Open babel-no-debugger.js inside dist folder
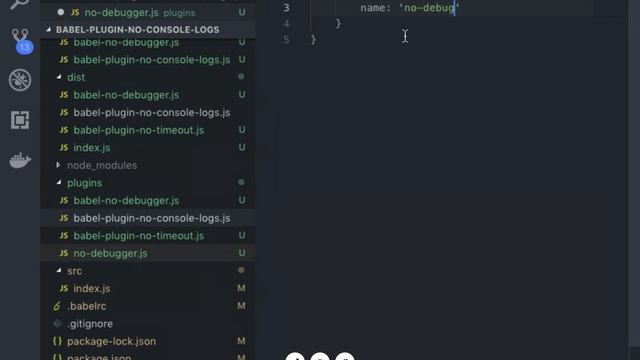 (x=126, y=95)
